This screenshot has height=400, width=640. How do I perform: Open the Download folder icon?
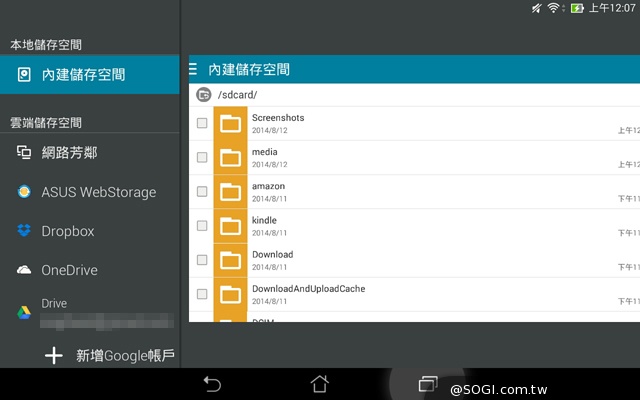pyautogui.click(x=230, y=260)
